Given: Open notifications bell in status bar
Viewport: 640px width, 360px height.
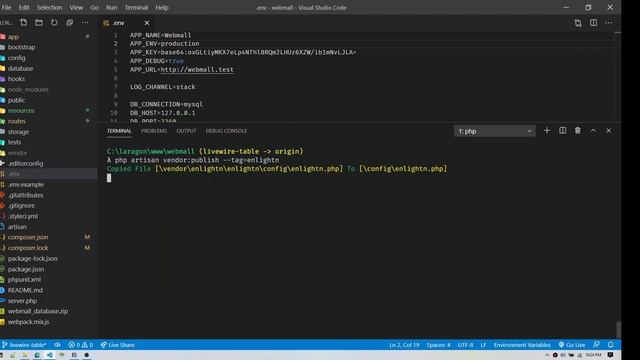Looking at the screenshot, I should pyautogui.click(x=611, y=345).
